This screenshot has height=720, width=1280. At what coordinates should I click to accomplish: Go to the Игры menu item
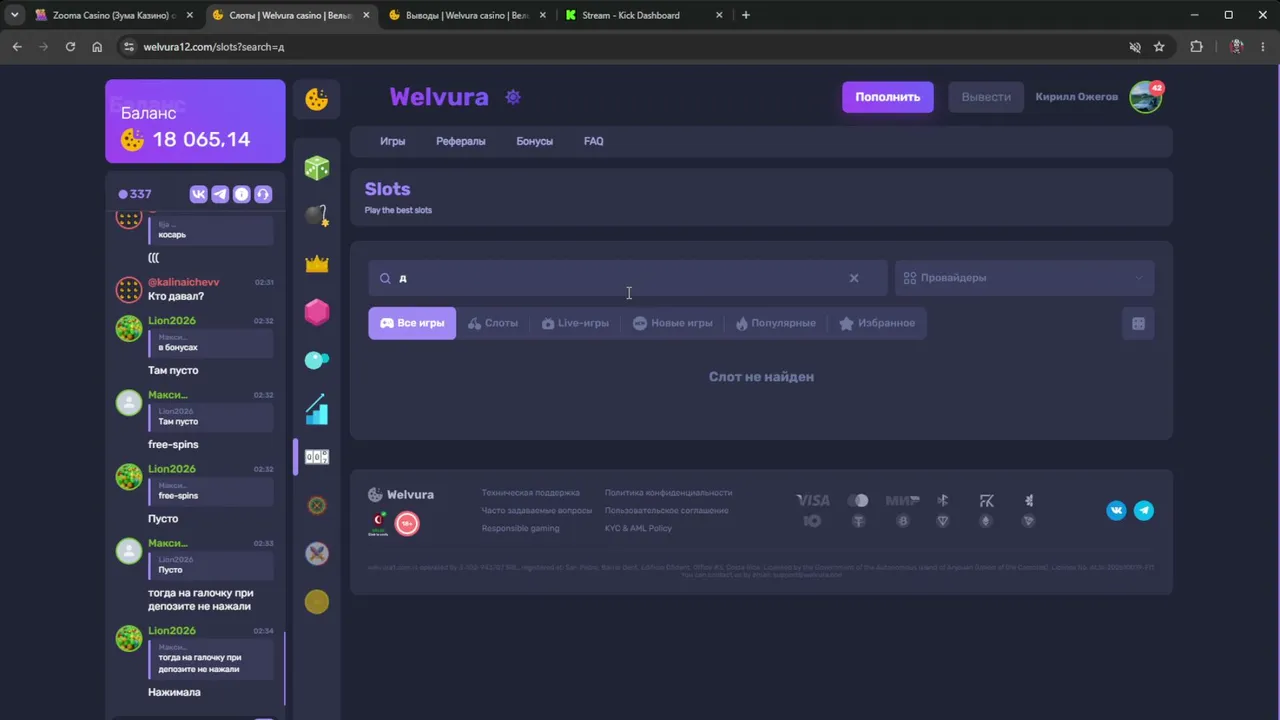tap(393, 141)
